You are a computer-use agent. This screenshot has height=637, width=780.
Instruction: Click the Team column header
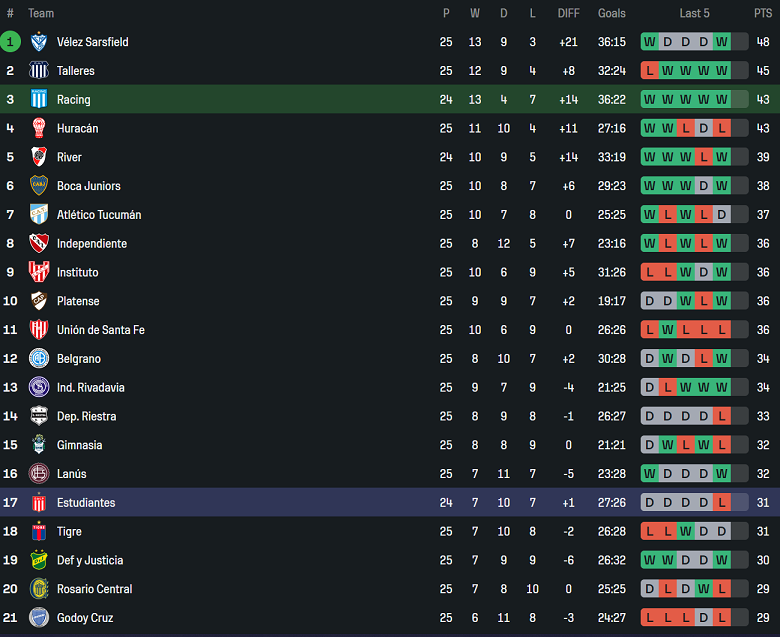[41, 13]
